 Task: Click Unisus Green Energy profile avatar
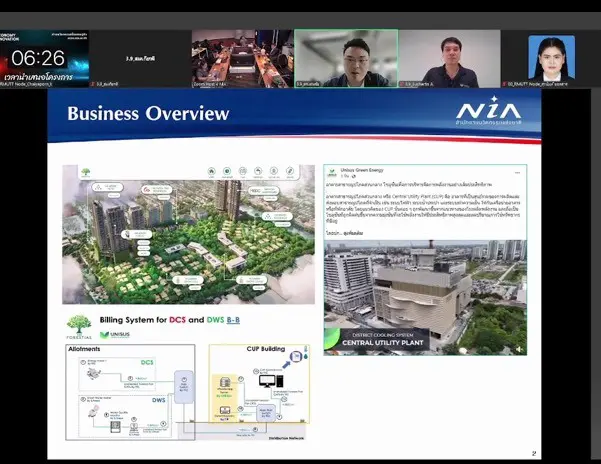point(331,172)
